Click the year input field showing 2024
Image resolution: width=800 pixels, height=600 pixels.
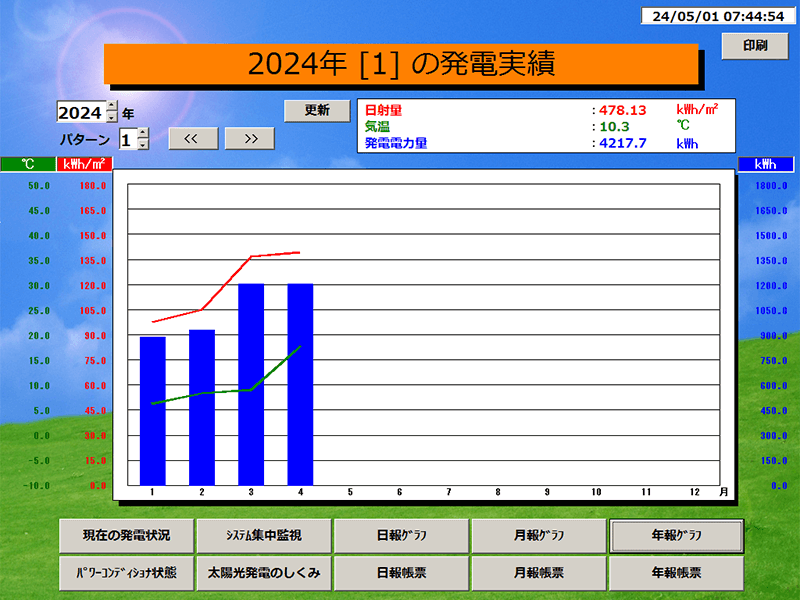click(82, 112)
